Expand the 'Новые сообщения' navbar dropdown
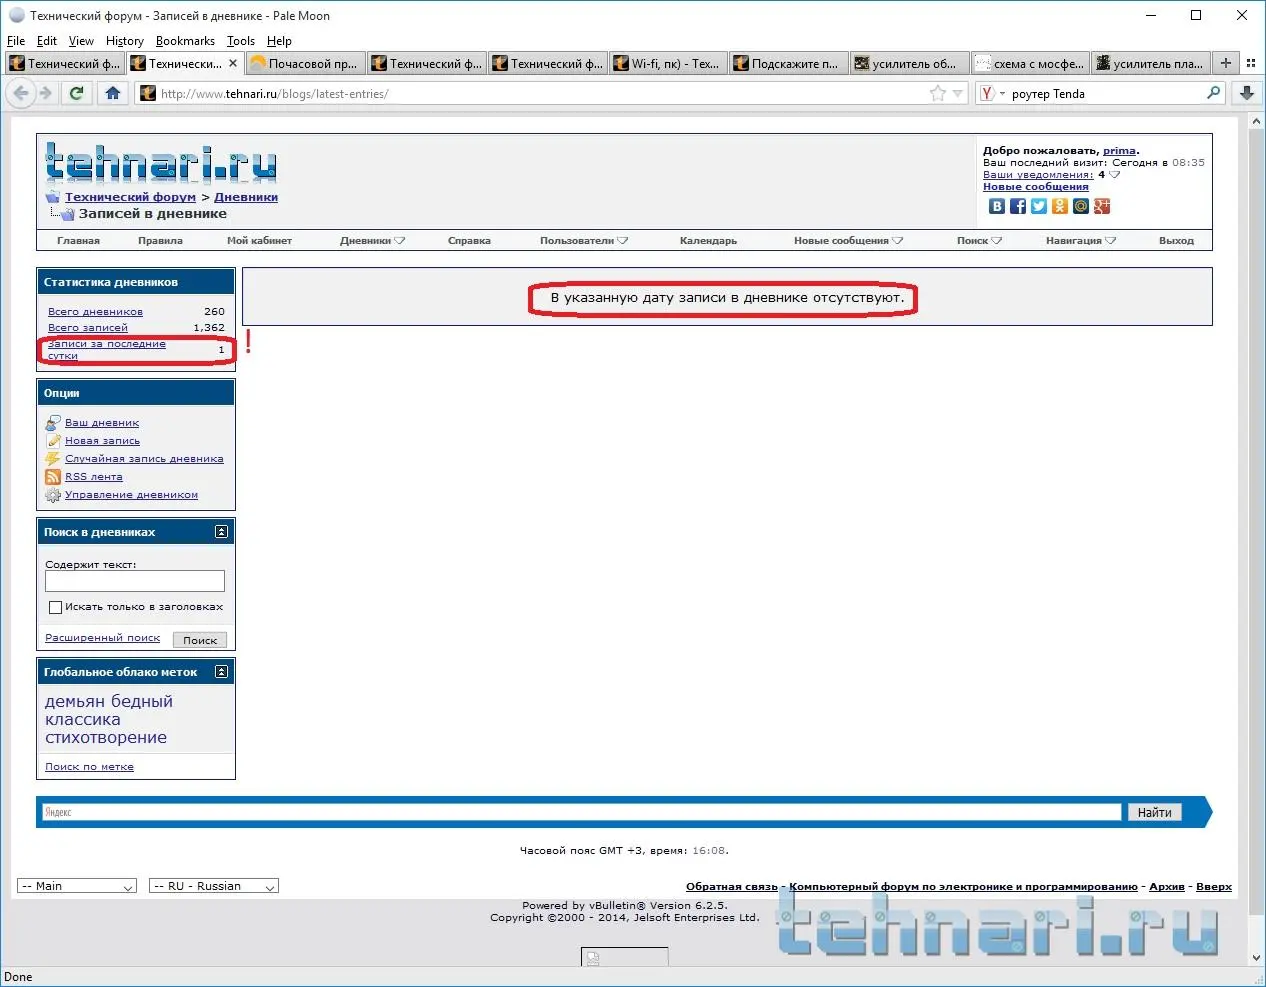1266x987 pixels. coord(848,241)
